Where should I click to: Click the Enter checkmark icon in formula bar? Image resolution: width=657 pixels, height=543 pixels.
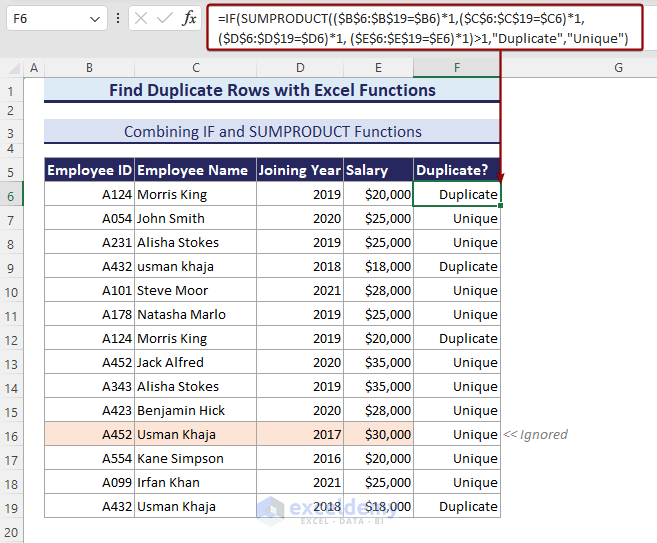[x=164, y=19]
